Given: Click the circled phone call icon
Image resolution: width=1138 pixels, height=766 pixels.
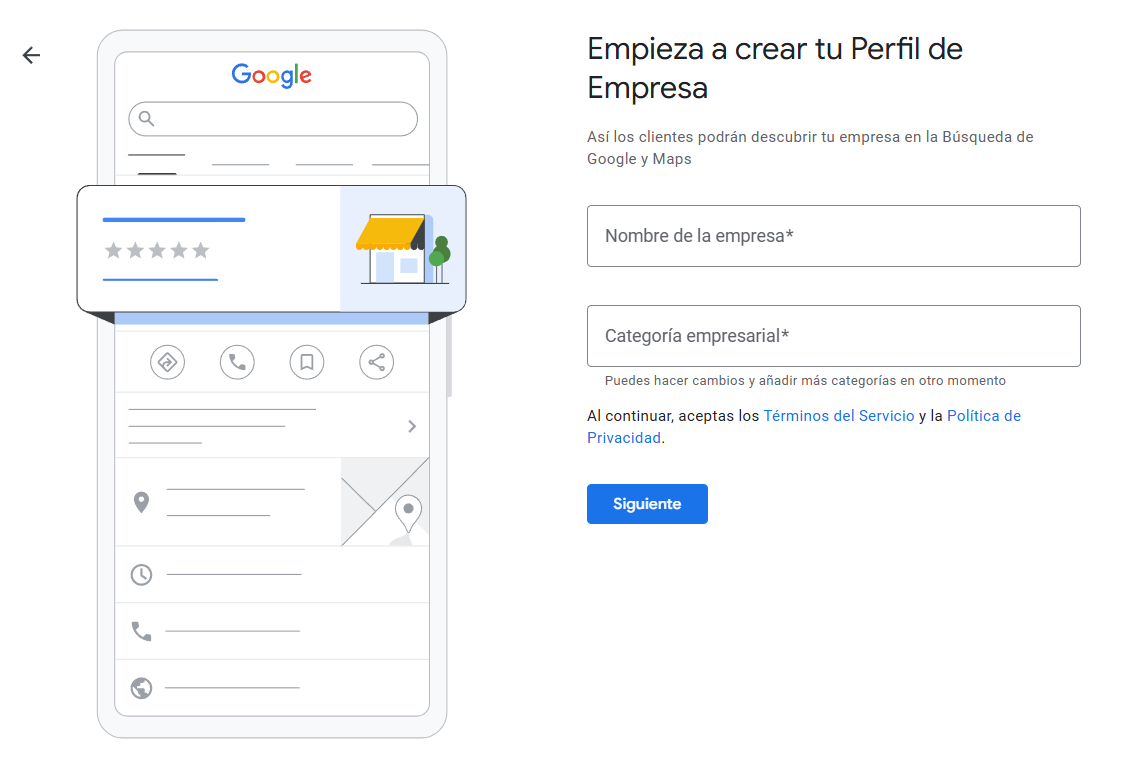Looking at the screenshot, I should [x=237, y=362].
